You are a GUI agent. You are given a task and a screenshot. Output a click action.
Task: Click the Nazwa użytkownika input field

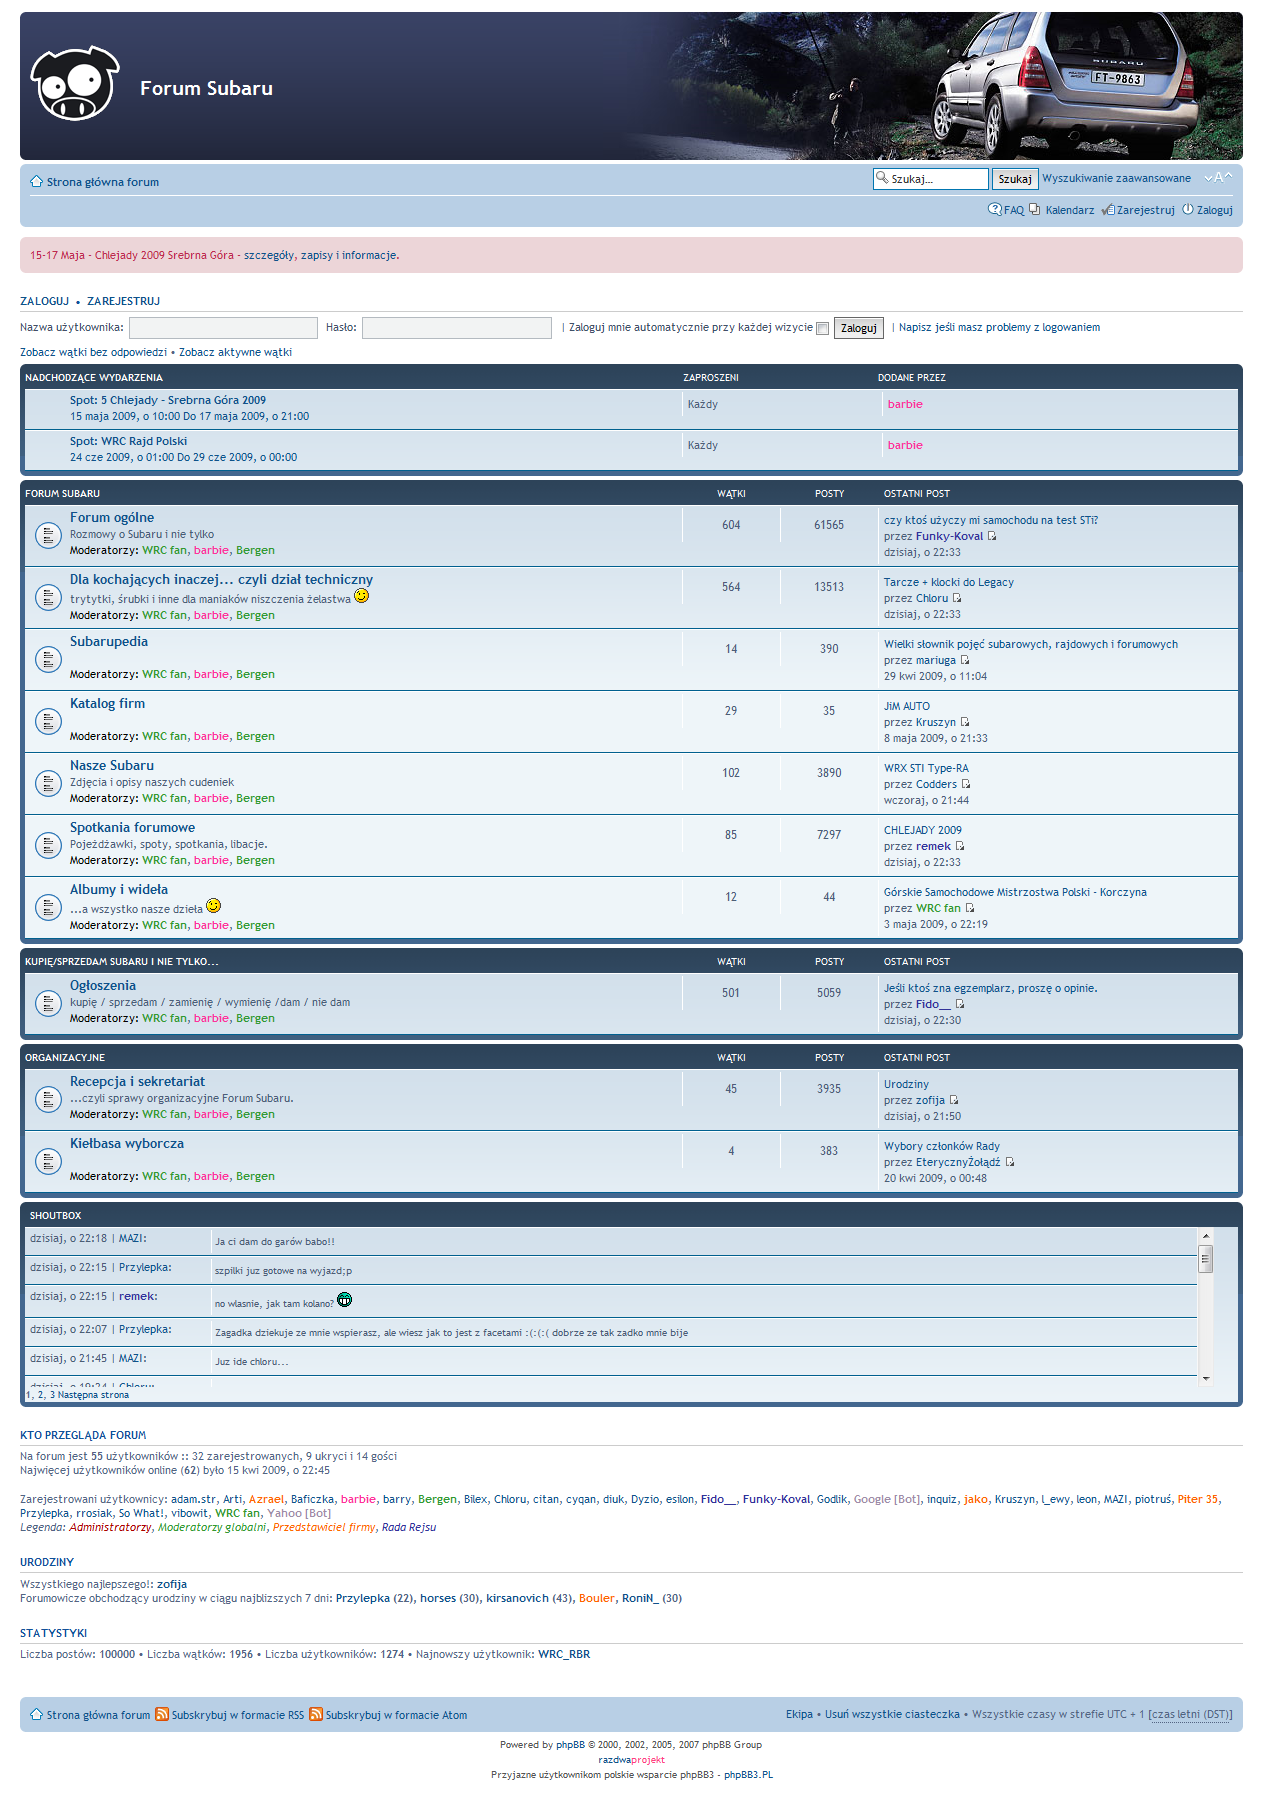(223, 328)
